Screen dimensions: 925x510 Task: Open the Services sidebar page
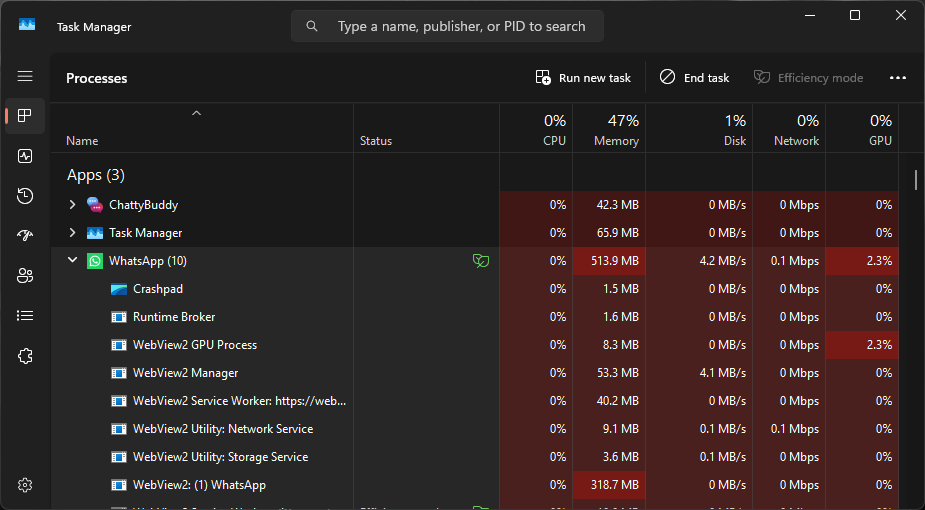pyautogui.click(x=25, y=356)
